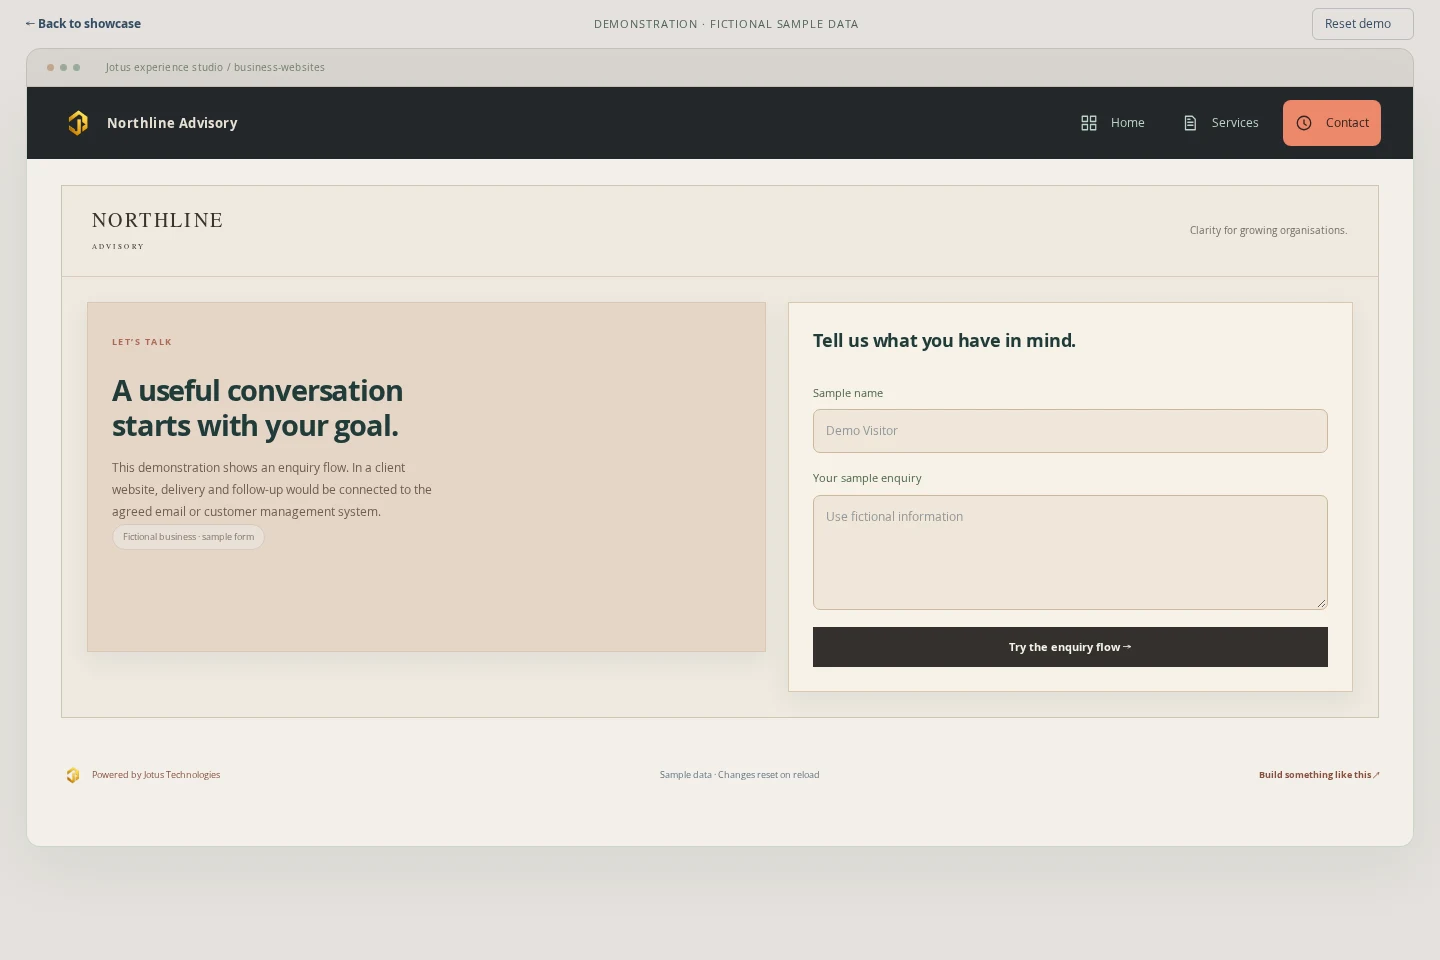1440x960 pixels.
Task: Click the Sample name field label
Action: pyautogui.click(x=848, y=393)
